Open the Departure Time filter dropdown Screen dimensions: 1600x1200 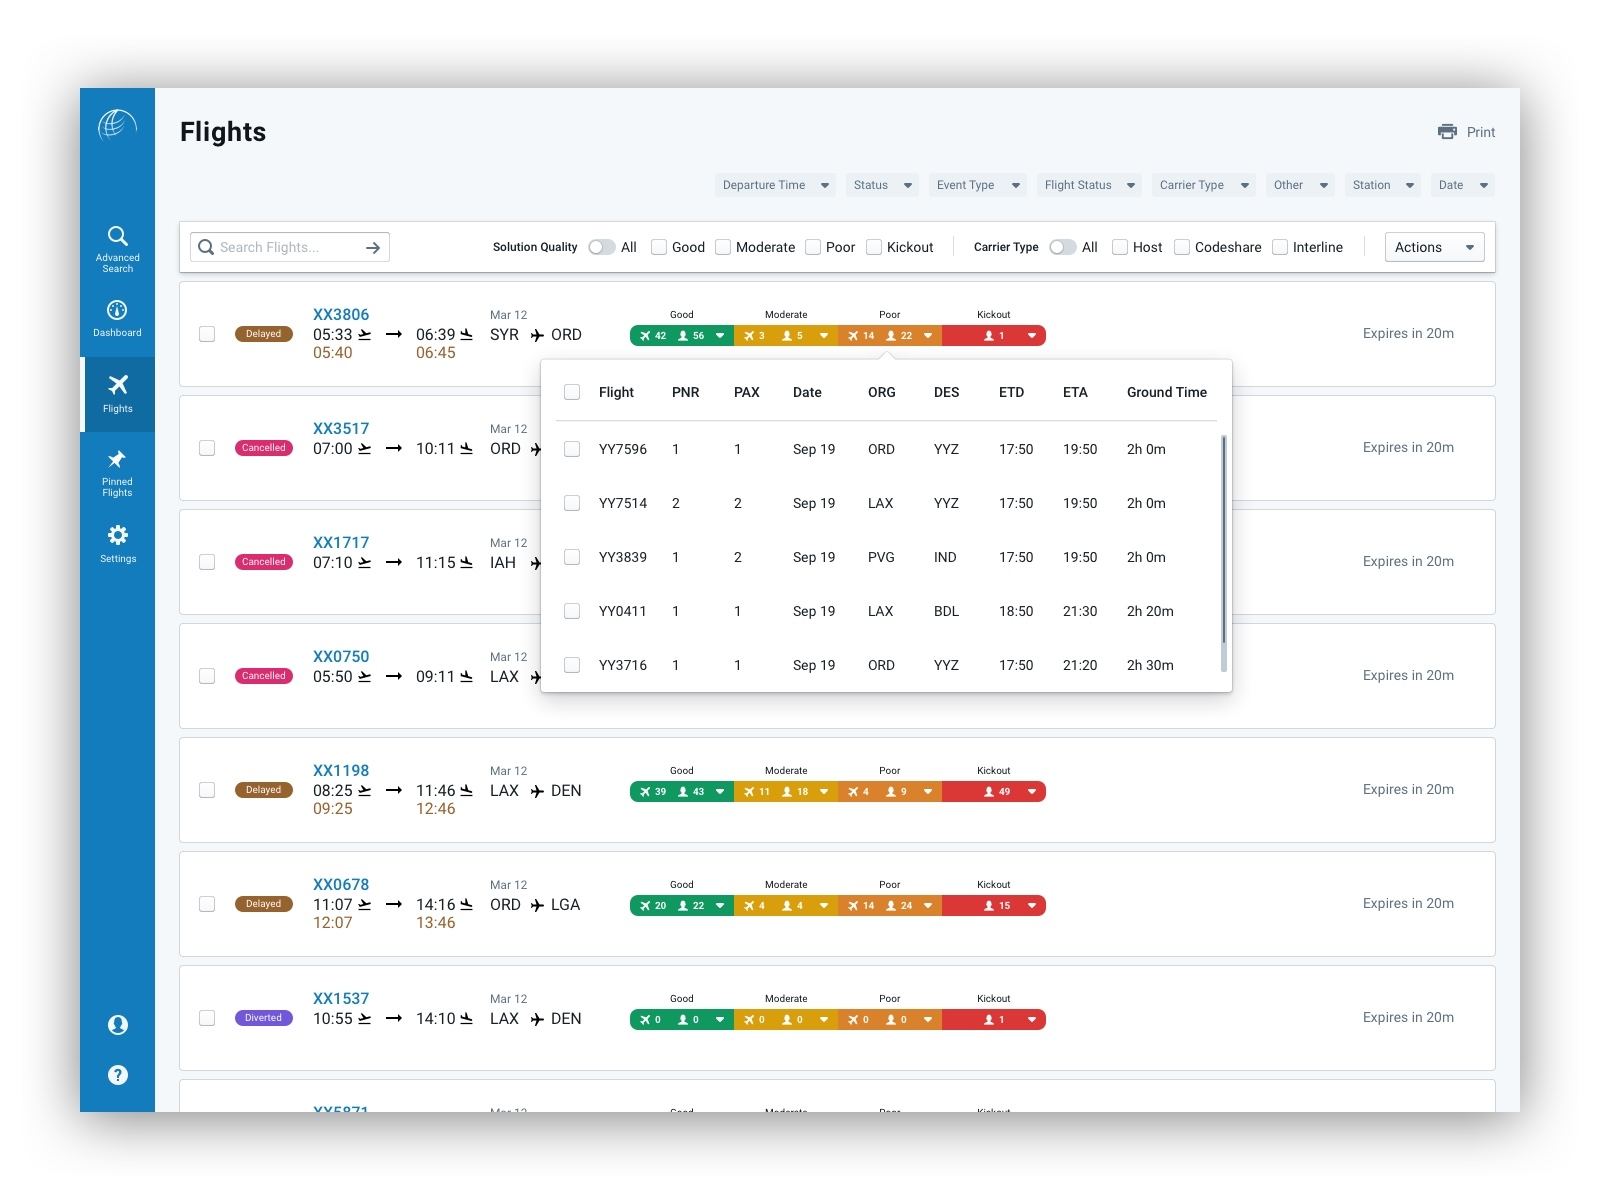point(774,185)
